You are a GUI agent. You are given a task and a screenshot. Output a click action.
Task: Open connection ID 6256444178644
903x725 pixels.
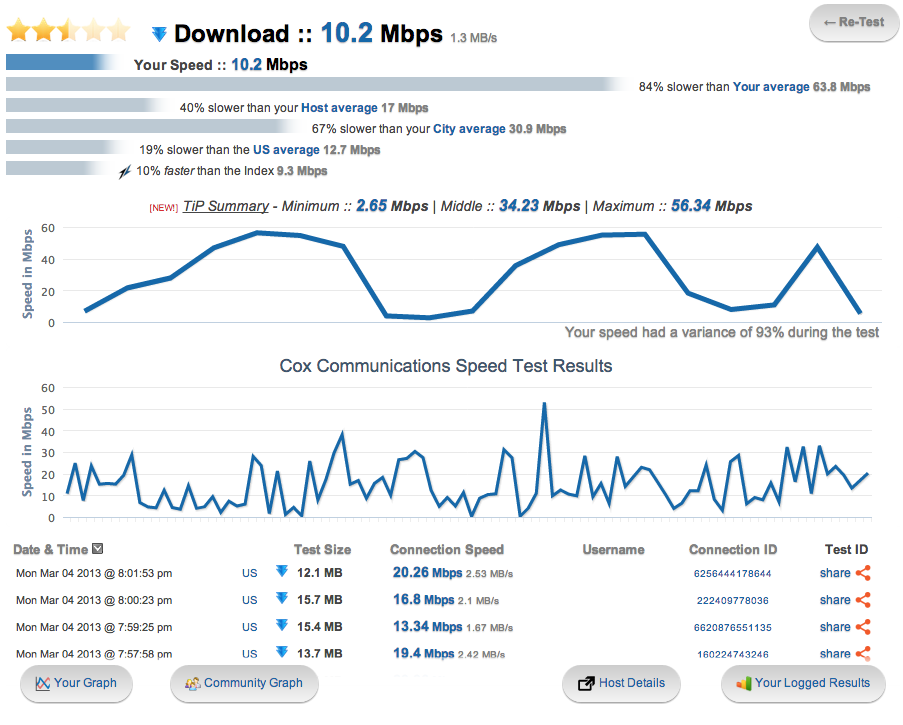(x=733, y=574)
